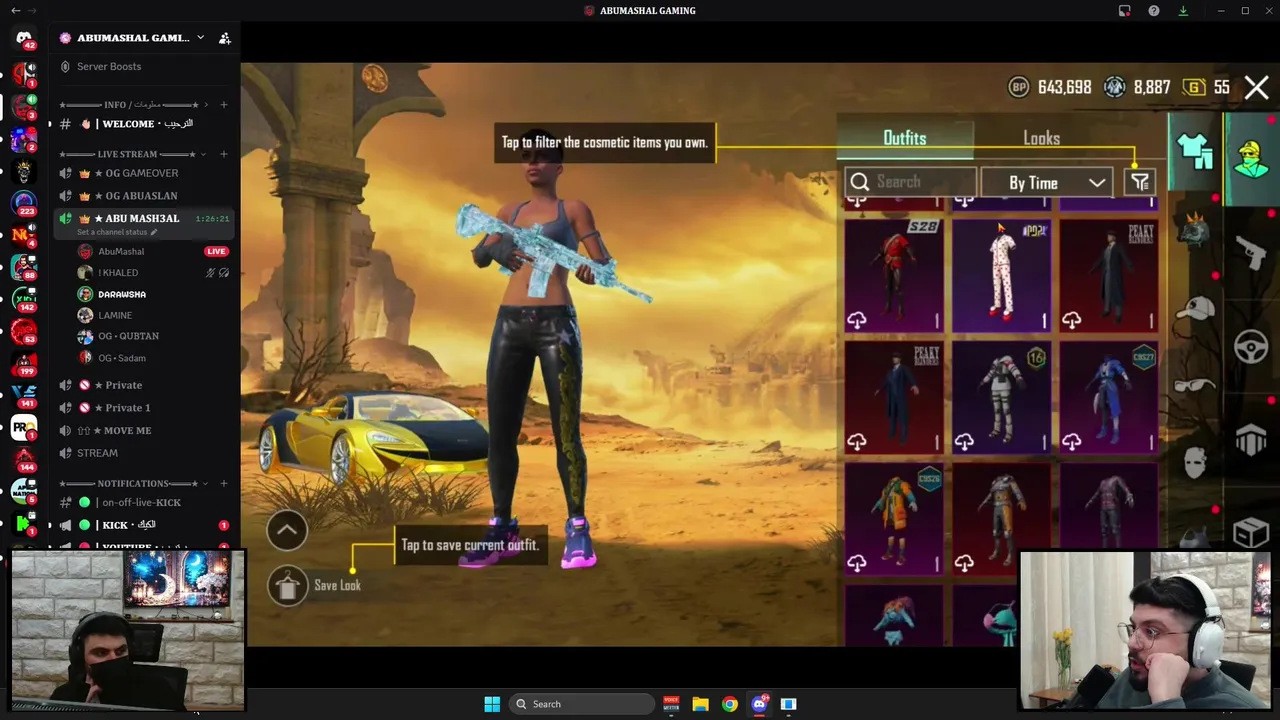This screenshot has height=720, width=1280.
Task: Select the red S28 outfit thumbnail
Action: (894, 275)
